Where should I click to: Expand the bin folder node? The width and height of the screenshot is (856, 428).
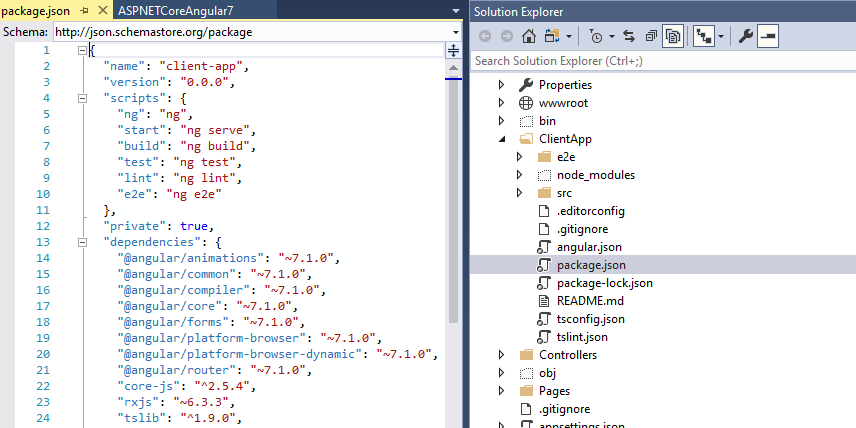(x=502, y=121)
